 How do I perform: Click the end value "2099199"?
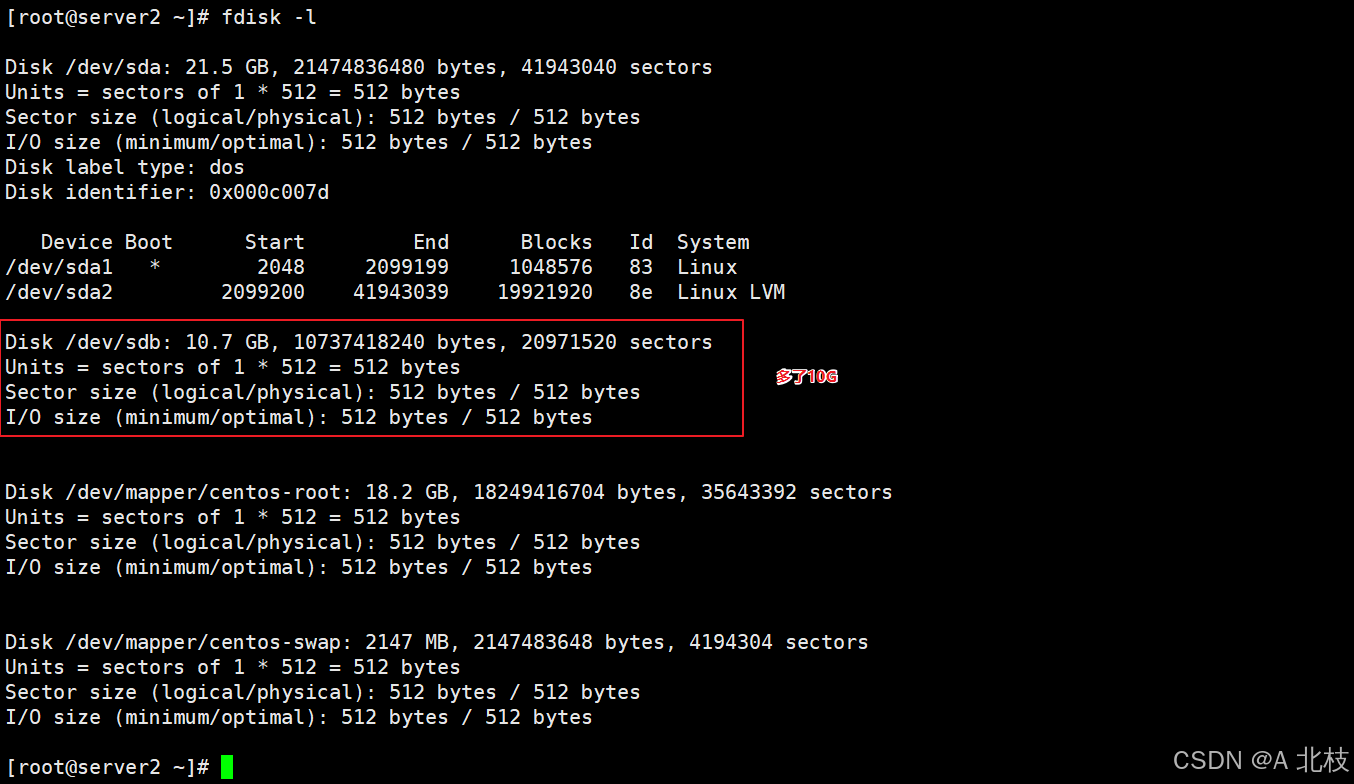coord(407,267)
